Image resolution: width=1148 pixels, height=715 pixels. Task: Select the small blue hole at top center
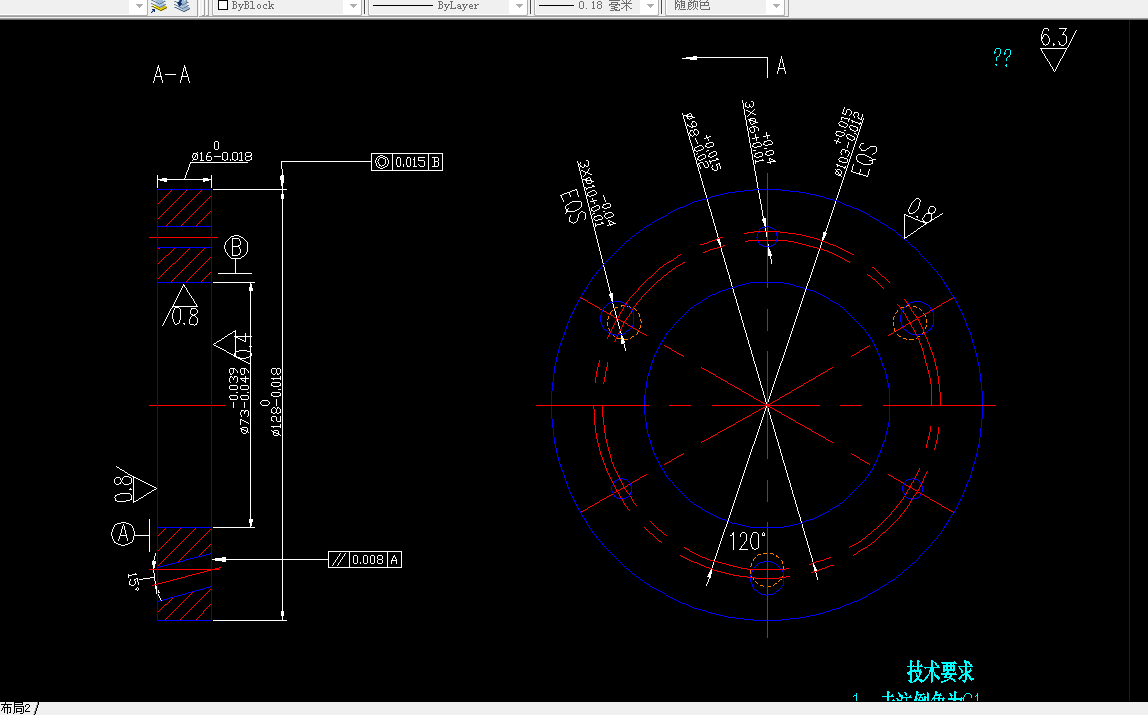click(x=767, y=236)
